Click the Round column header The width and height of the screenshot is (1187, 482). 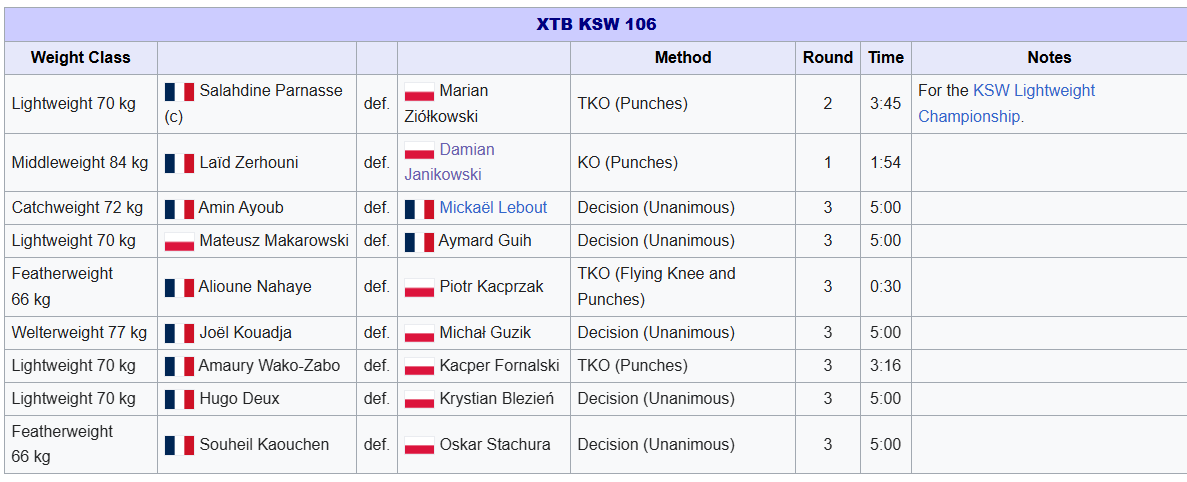point(827,58)
